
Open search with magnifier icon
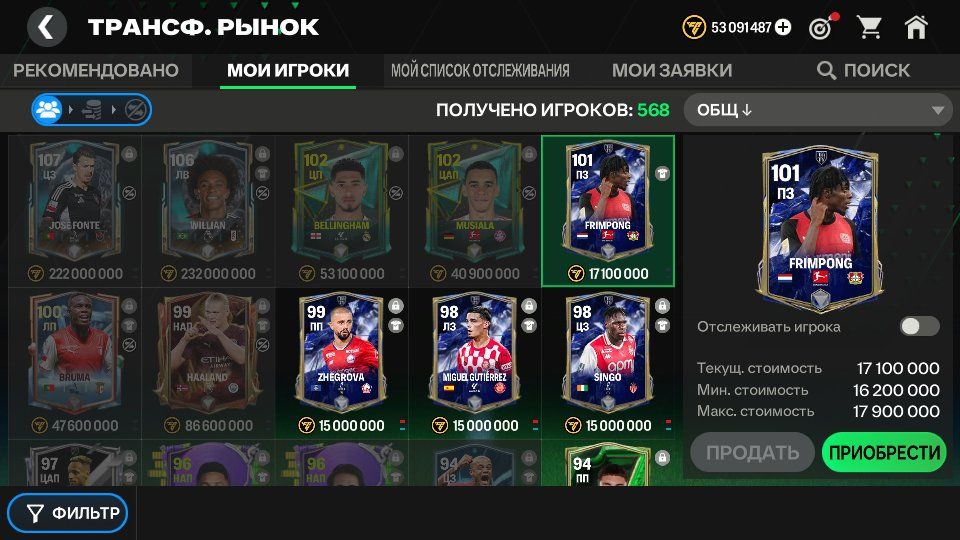826,70
